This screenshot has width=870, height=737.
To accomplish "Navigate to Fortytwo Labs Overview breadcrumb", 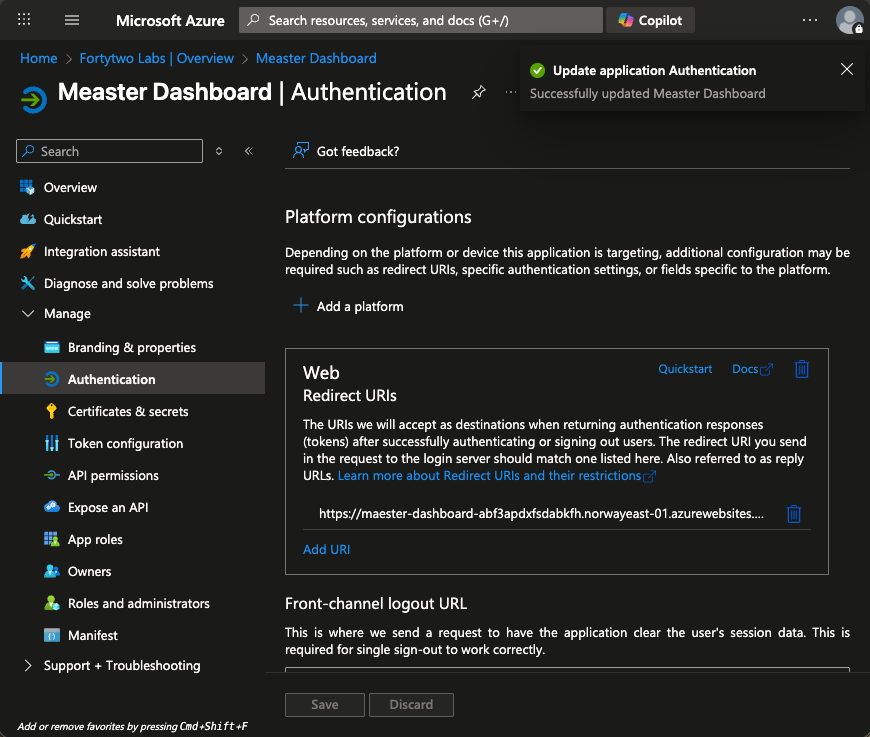I will (156, 58).
